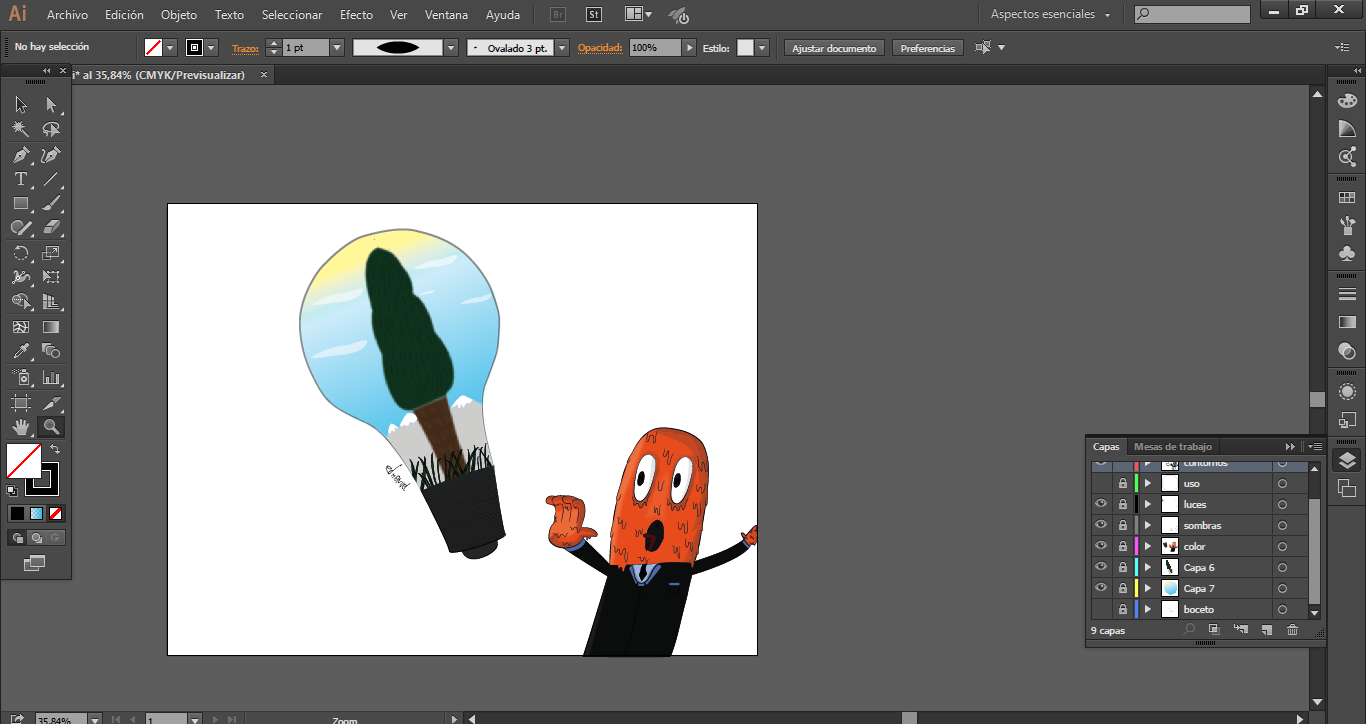This screenshot has width=1366, height=724.
Task: Open the Aspectos esenciales workspace dropdown
Action: (x=1050, y=15)
